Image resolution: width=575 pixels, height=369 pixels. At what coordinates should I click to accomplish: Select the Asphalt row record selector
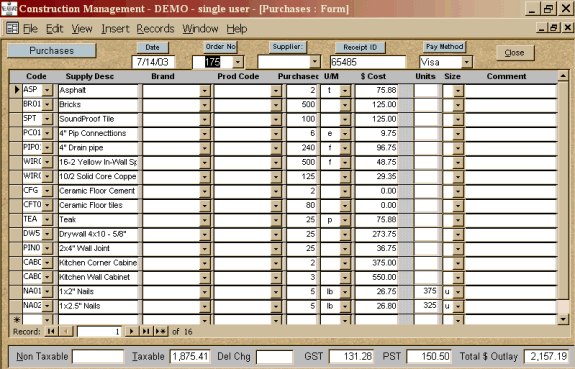point(16,90)
